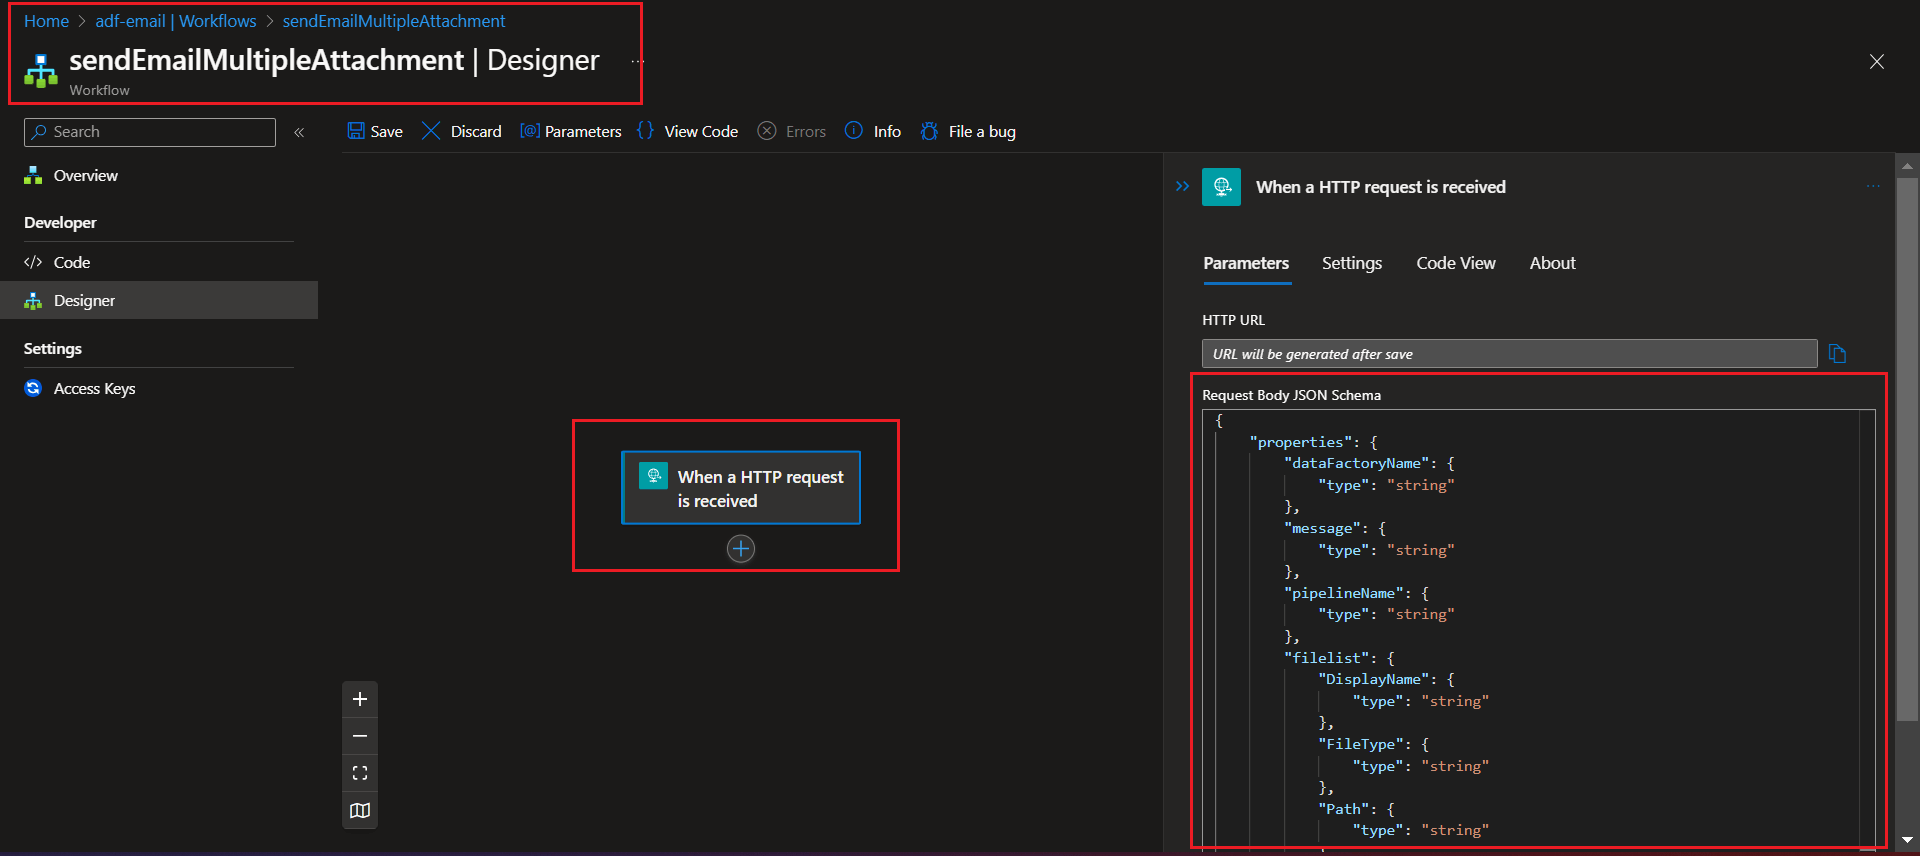This screenshot has height=856, width=1920.
Task: Switch to the About tab
Action: coord(1553,263)
